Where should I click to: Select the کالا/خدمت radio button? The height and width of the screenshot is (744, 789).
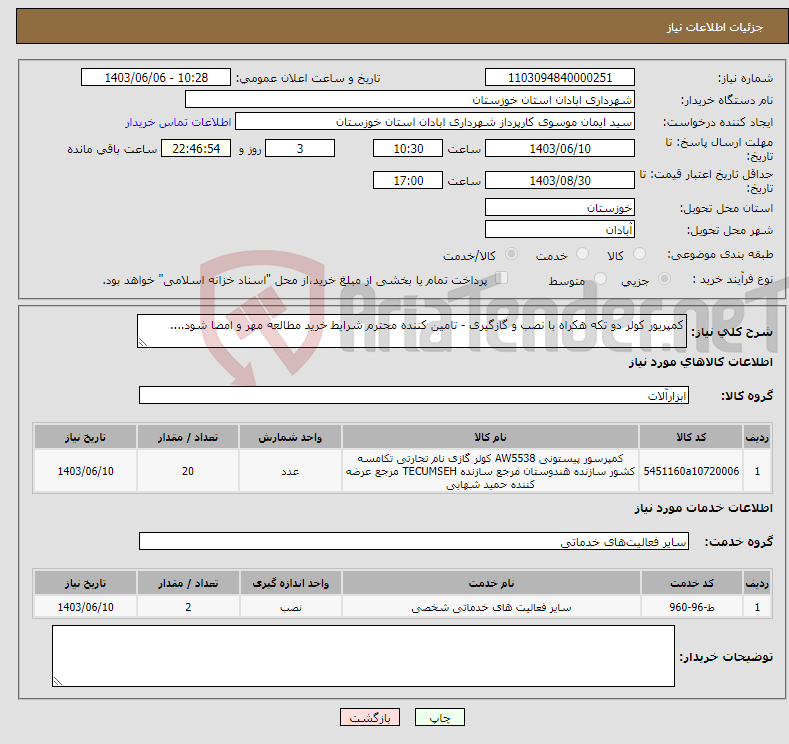(511, 254)
